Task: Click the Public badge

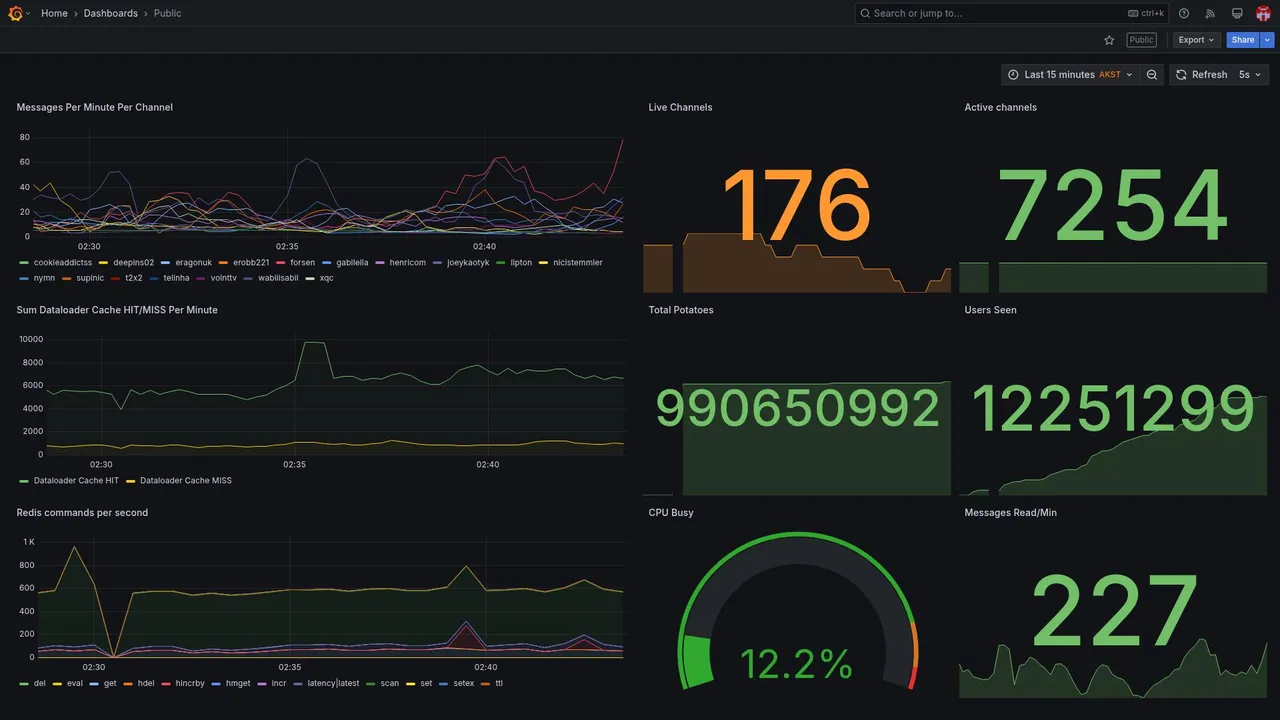Action: pyautogui.click(x=1141, y=40)
